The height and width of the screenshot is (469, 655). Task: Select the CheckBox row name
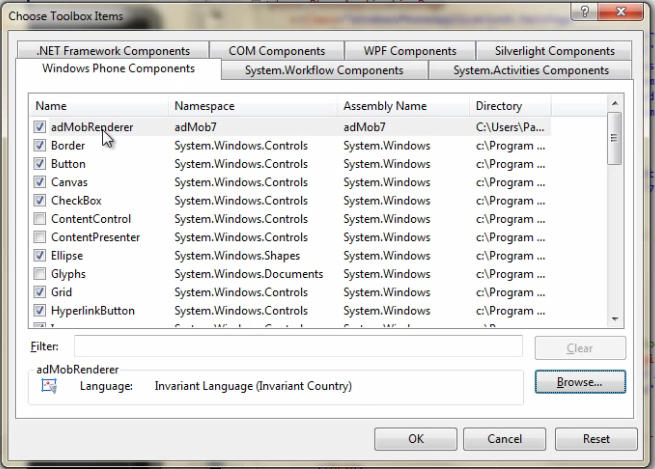coord(76,200)
